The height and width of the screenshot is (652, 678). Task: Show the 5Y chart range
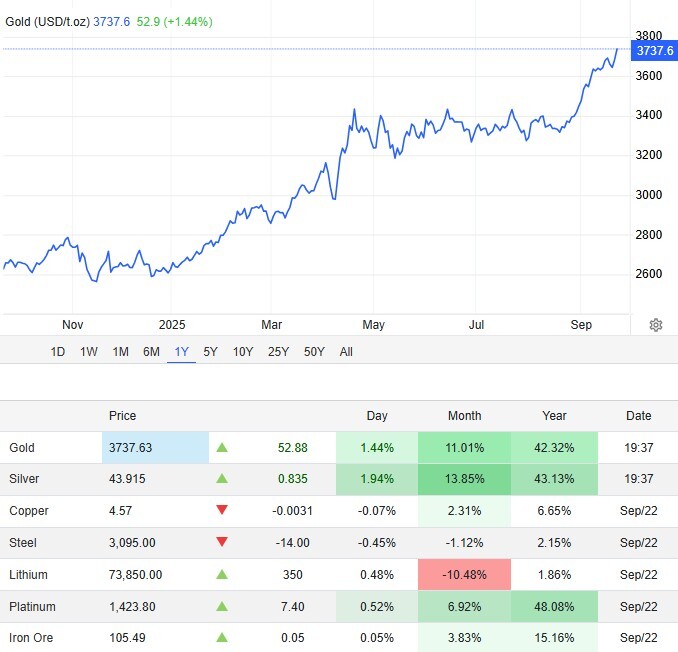(x=210, y=352)
